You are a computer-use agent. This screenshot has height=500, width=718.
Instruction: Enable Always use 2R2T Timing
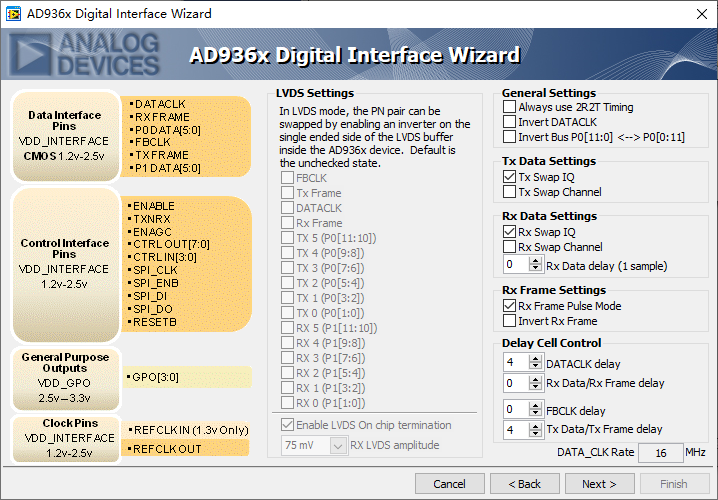(x=509, y=107)
